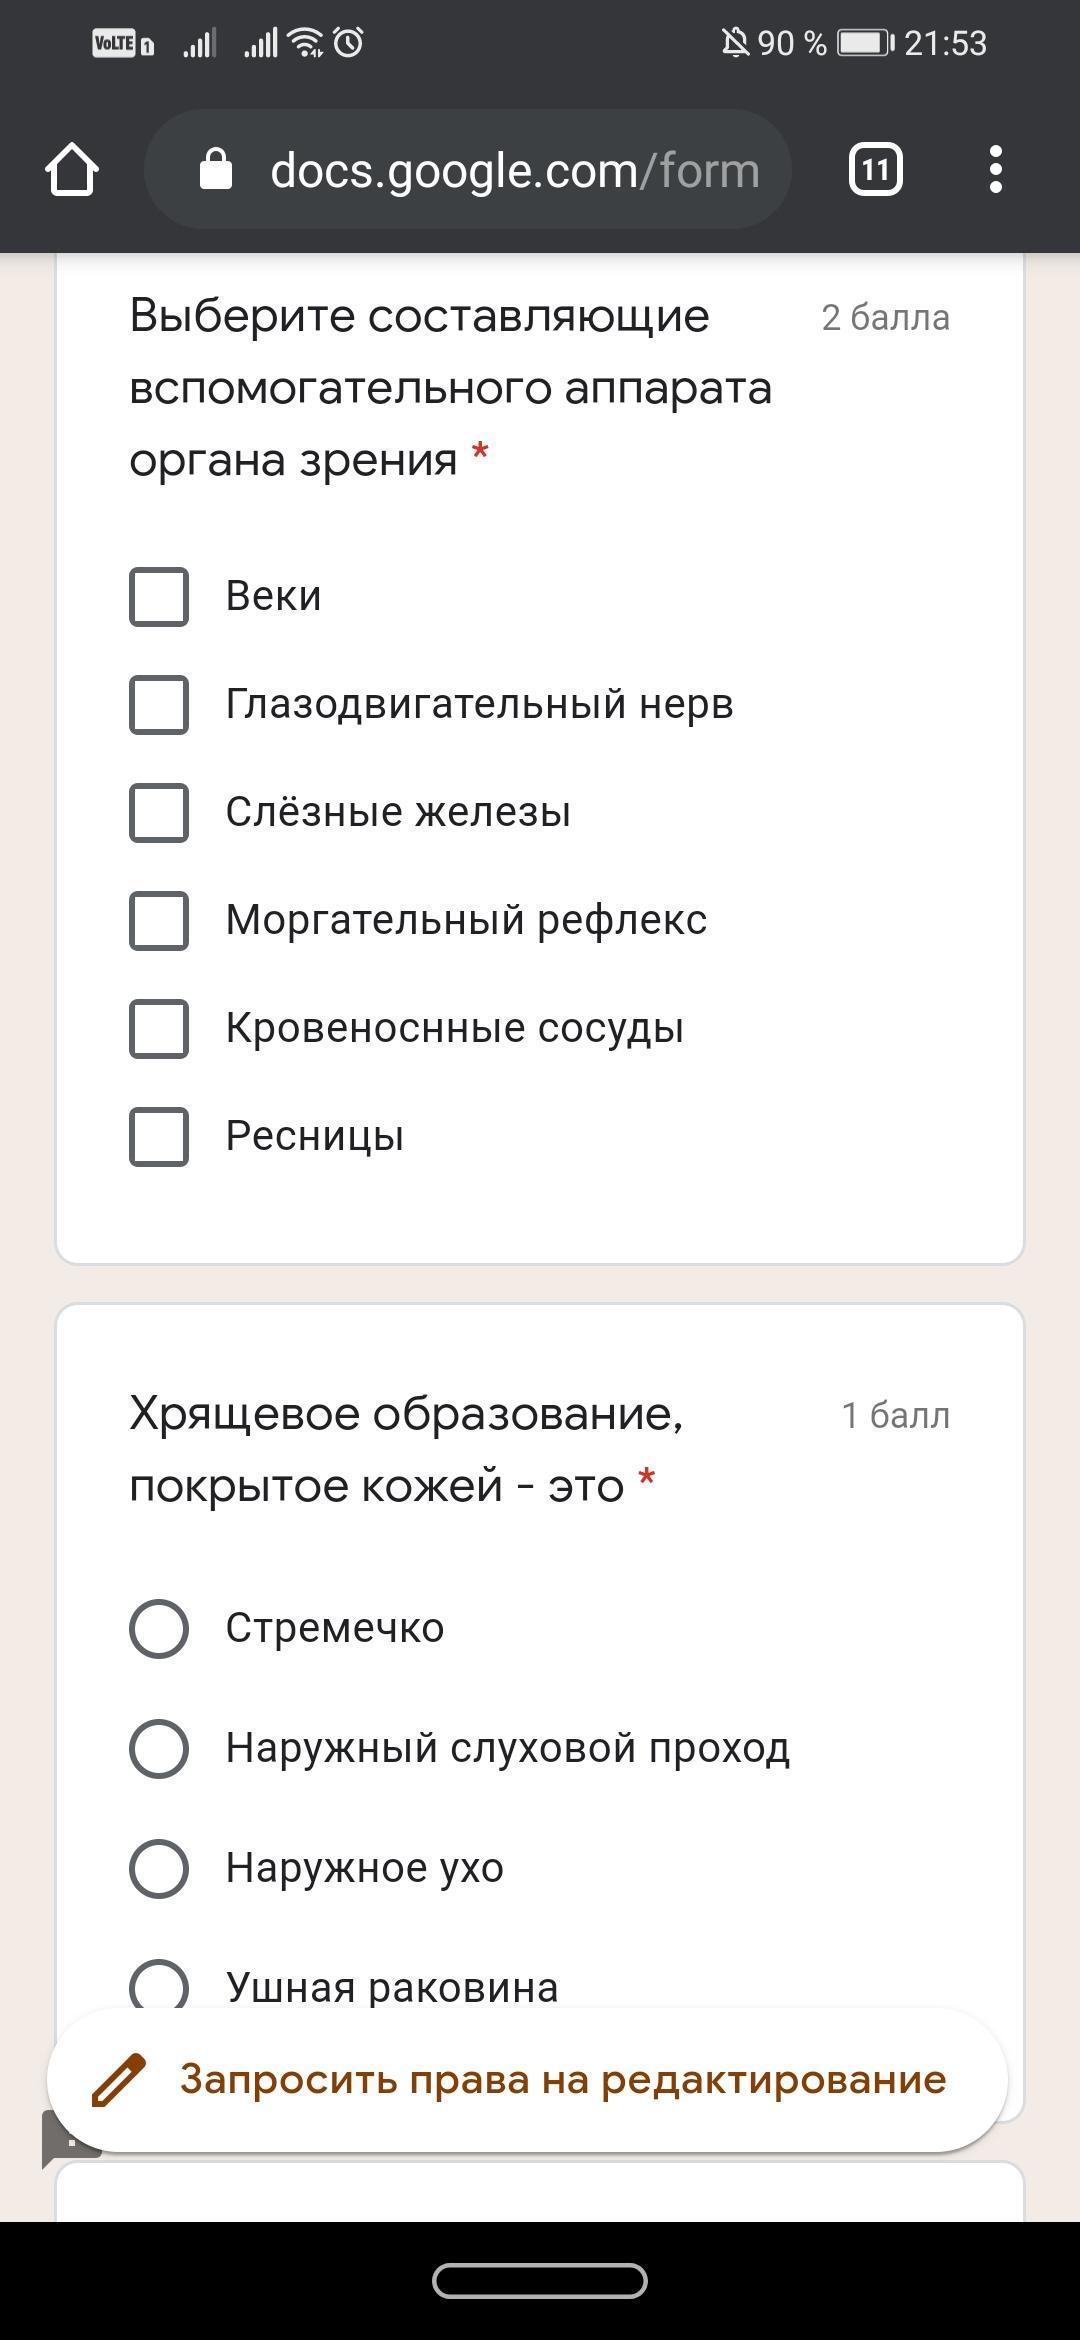Choose Наружный слуховой проход radio option
1080x2340 pixels.
(159, 1749)
